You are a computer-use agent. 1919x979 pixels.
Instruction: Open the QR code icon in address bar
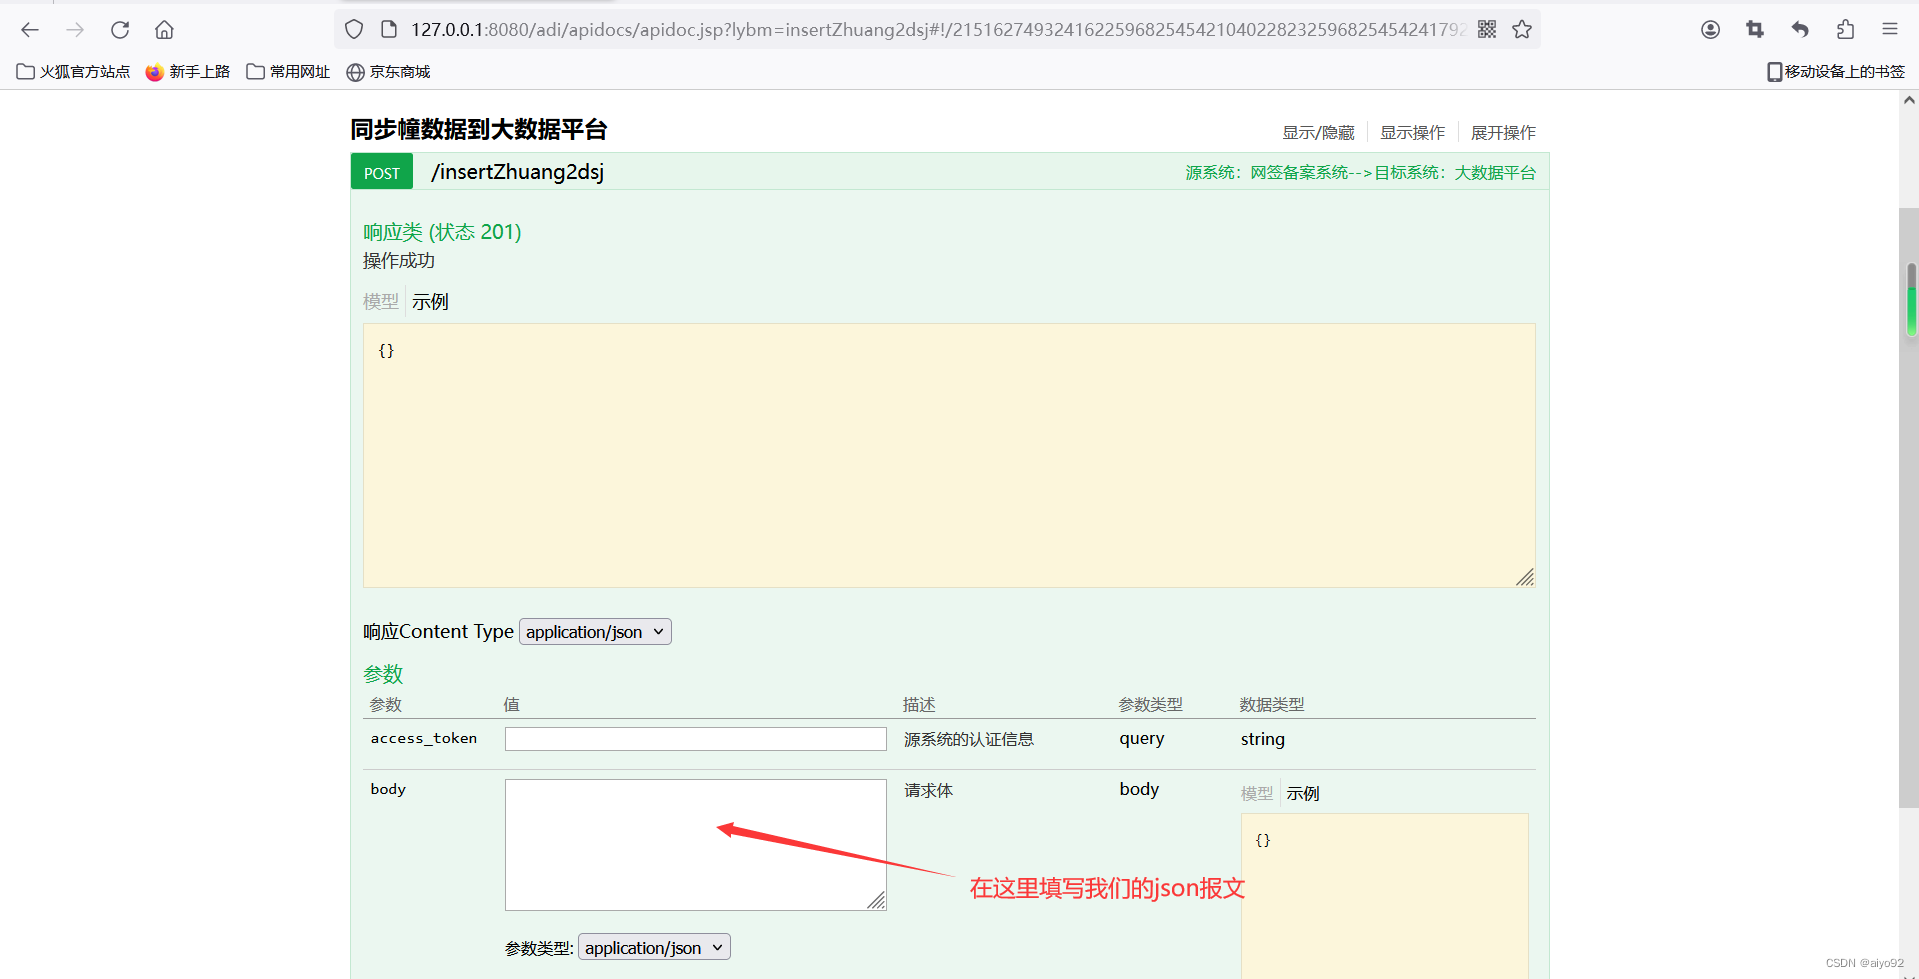1487,30
